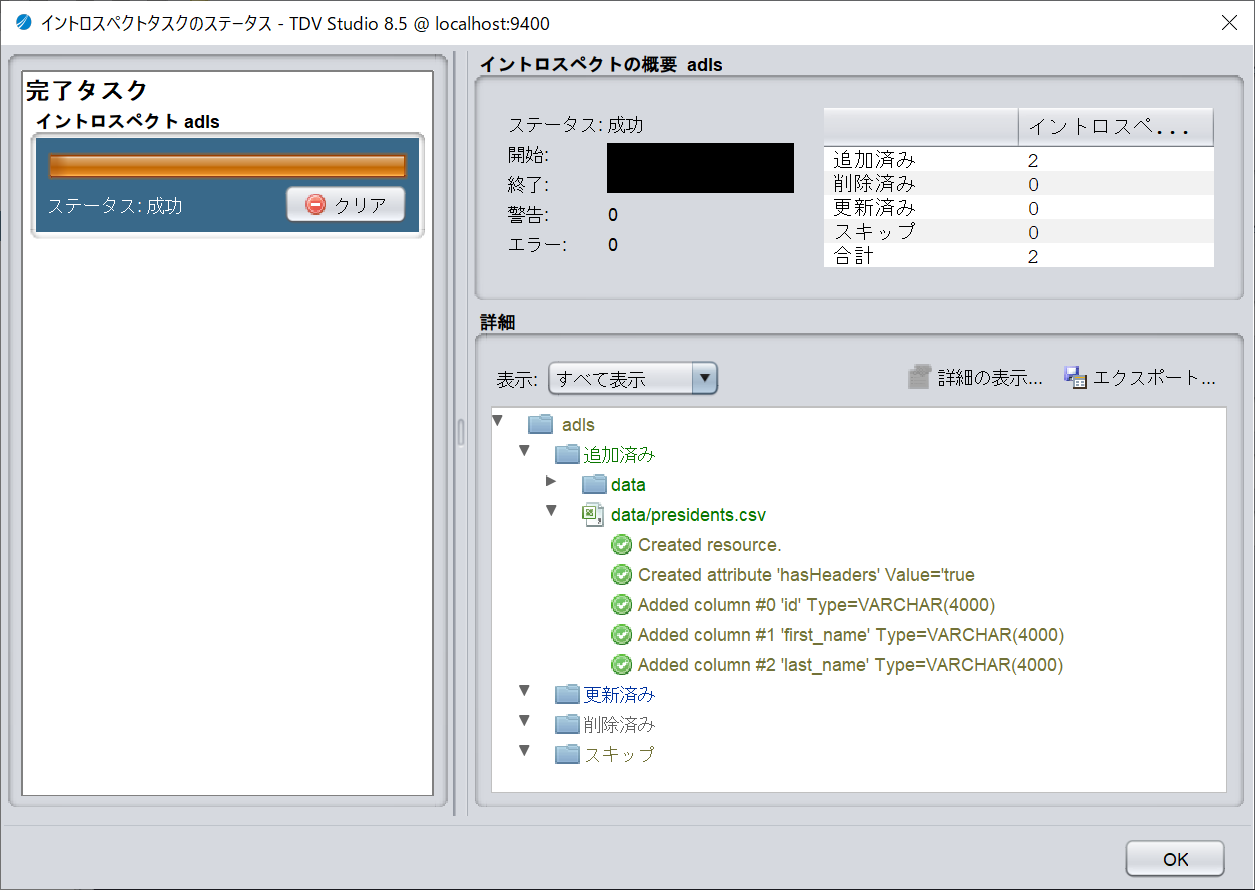Open 詳細の表示 details view
The height and width of the screenshot is (890, 1255).
[x=975, y=378]
